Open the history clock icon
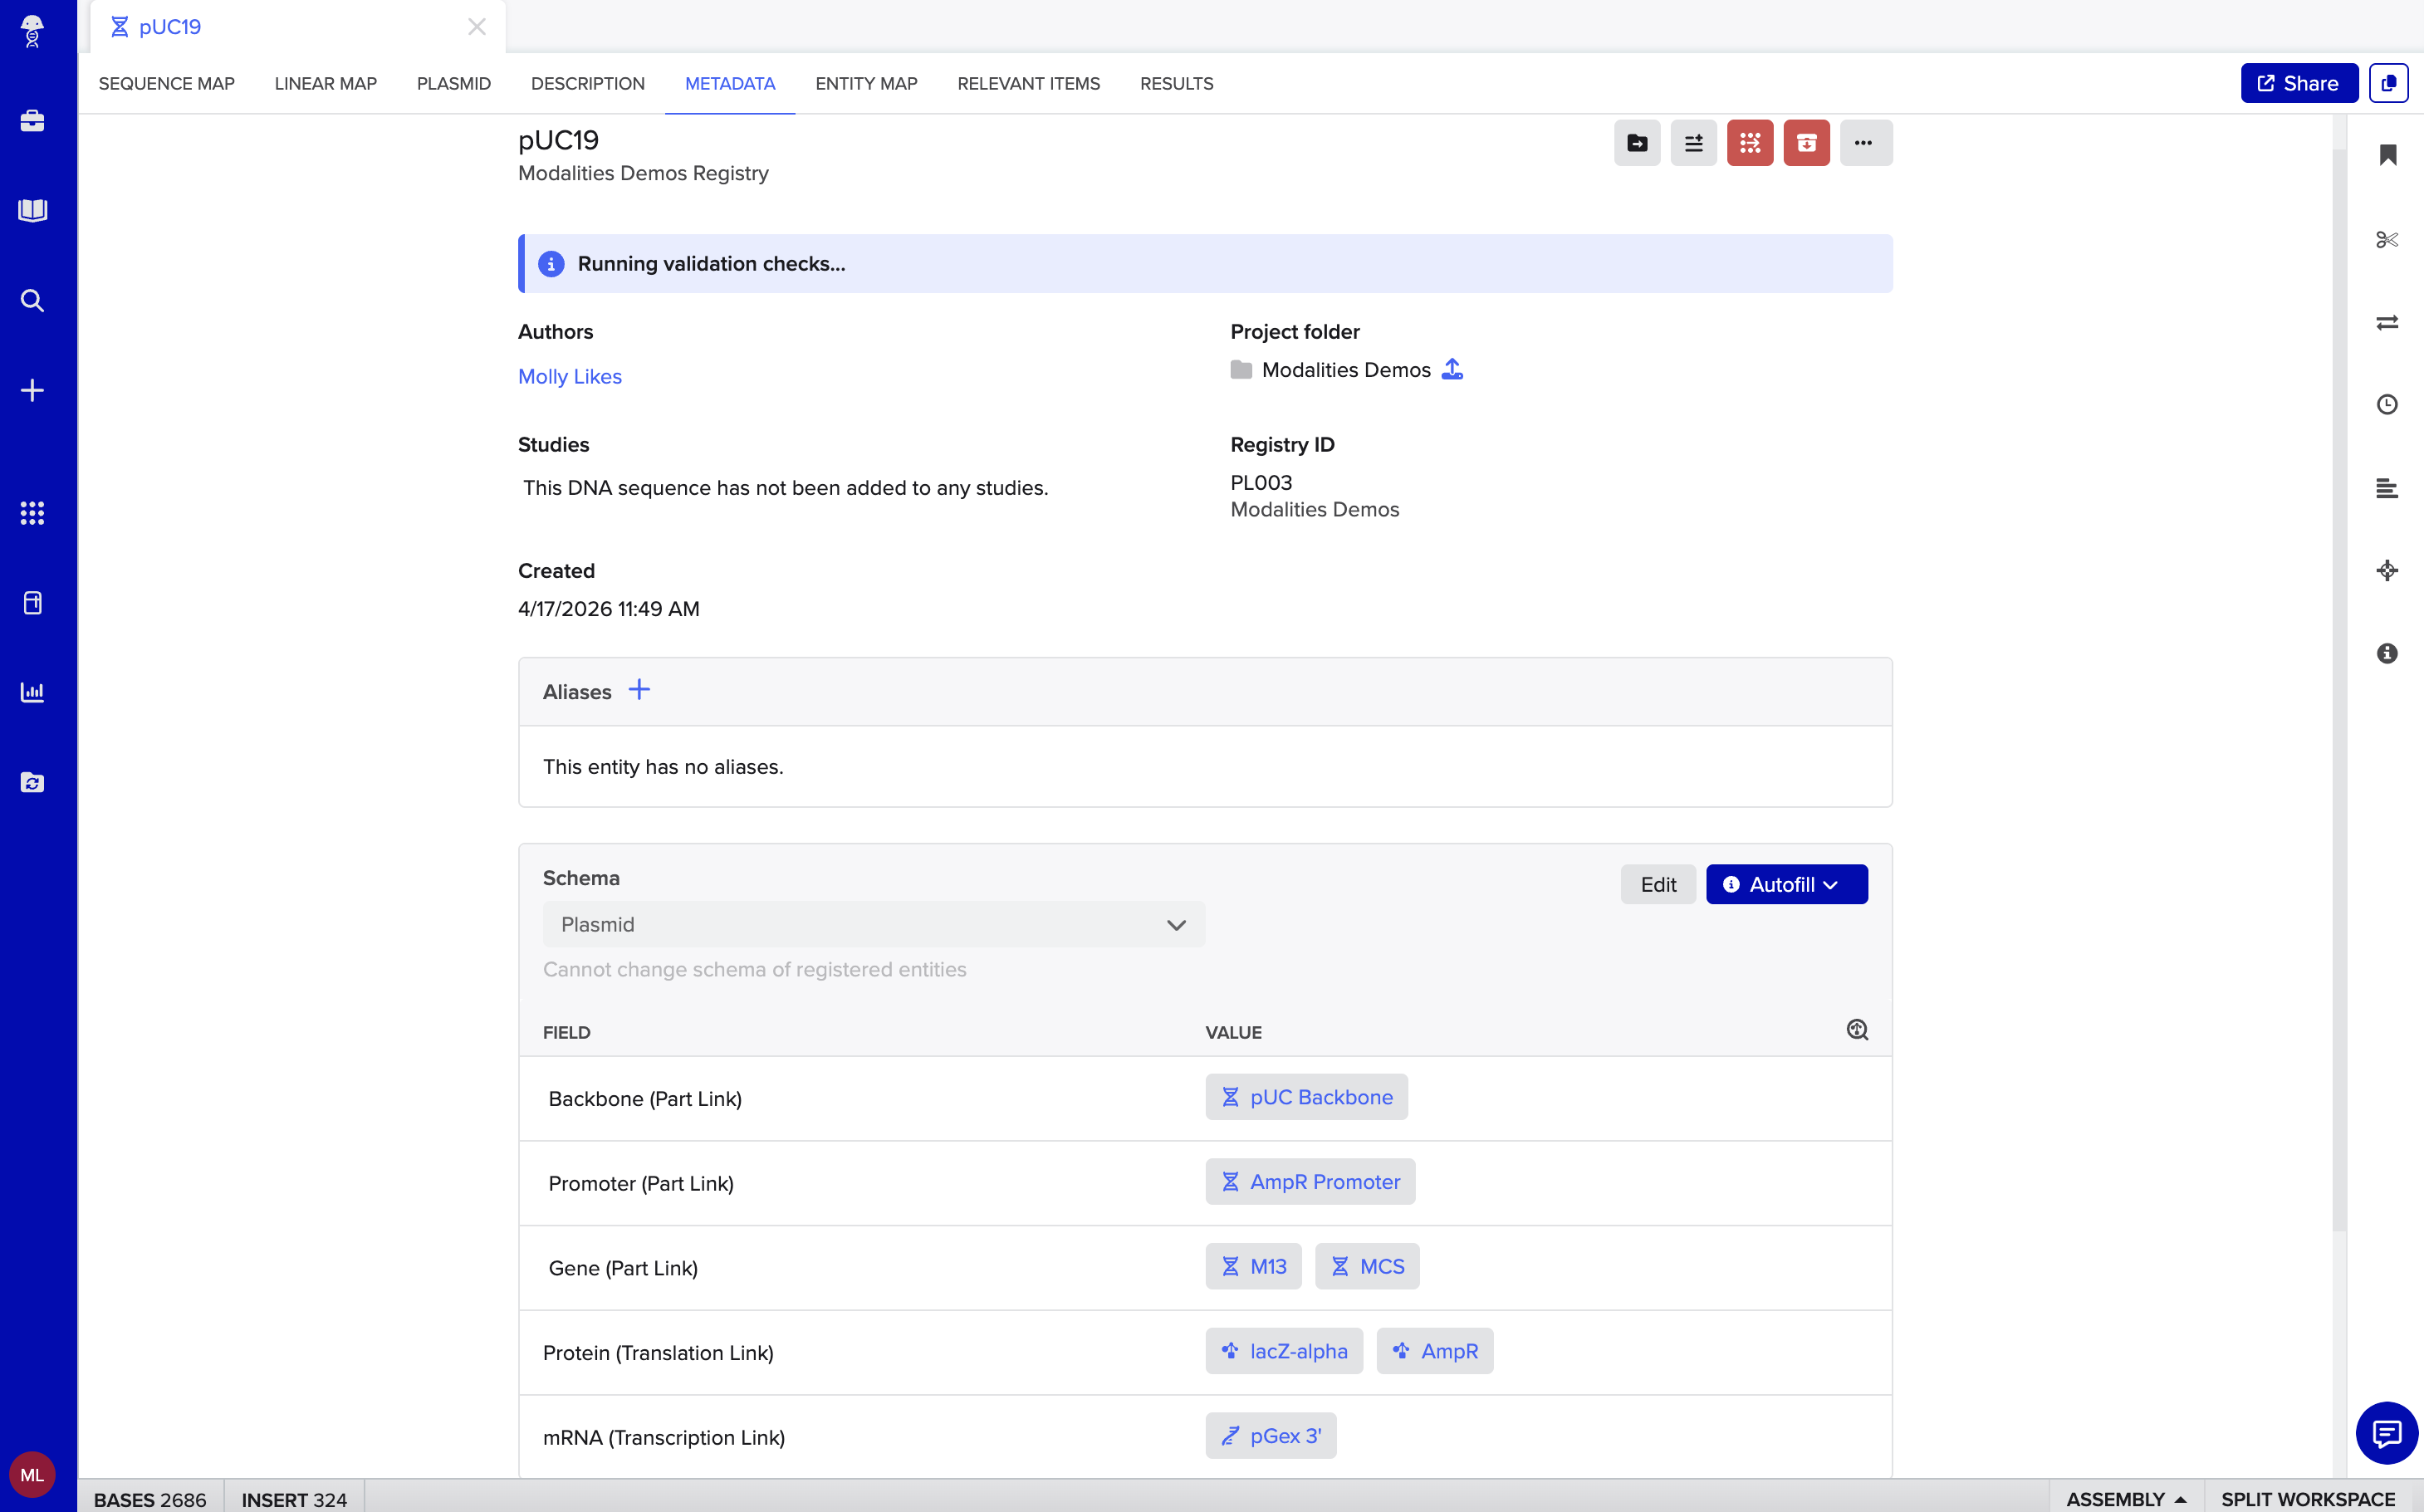The height and width of the screenshot is (1512, 2424). [x=2387, y=404]
